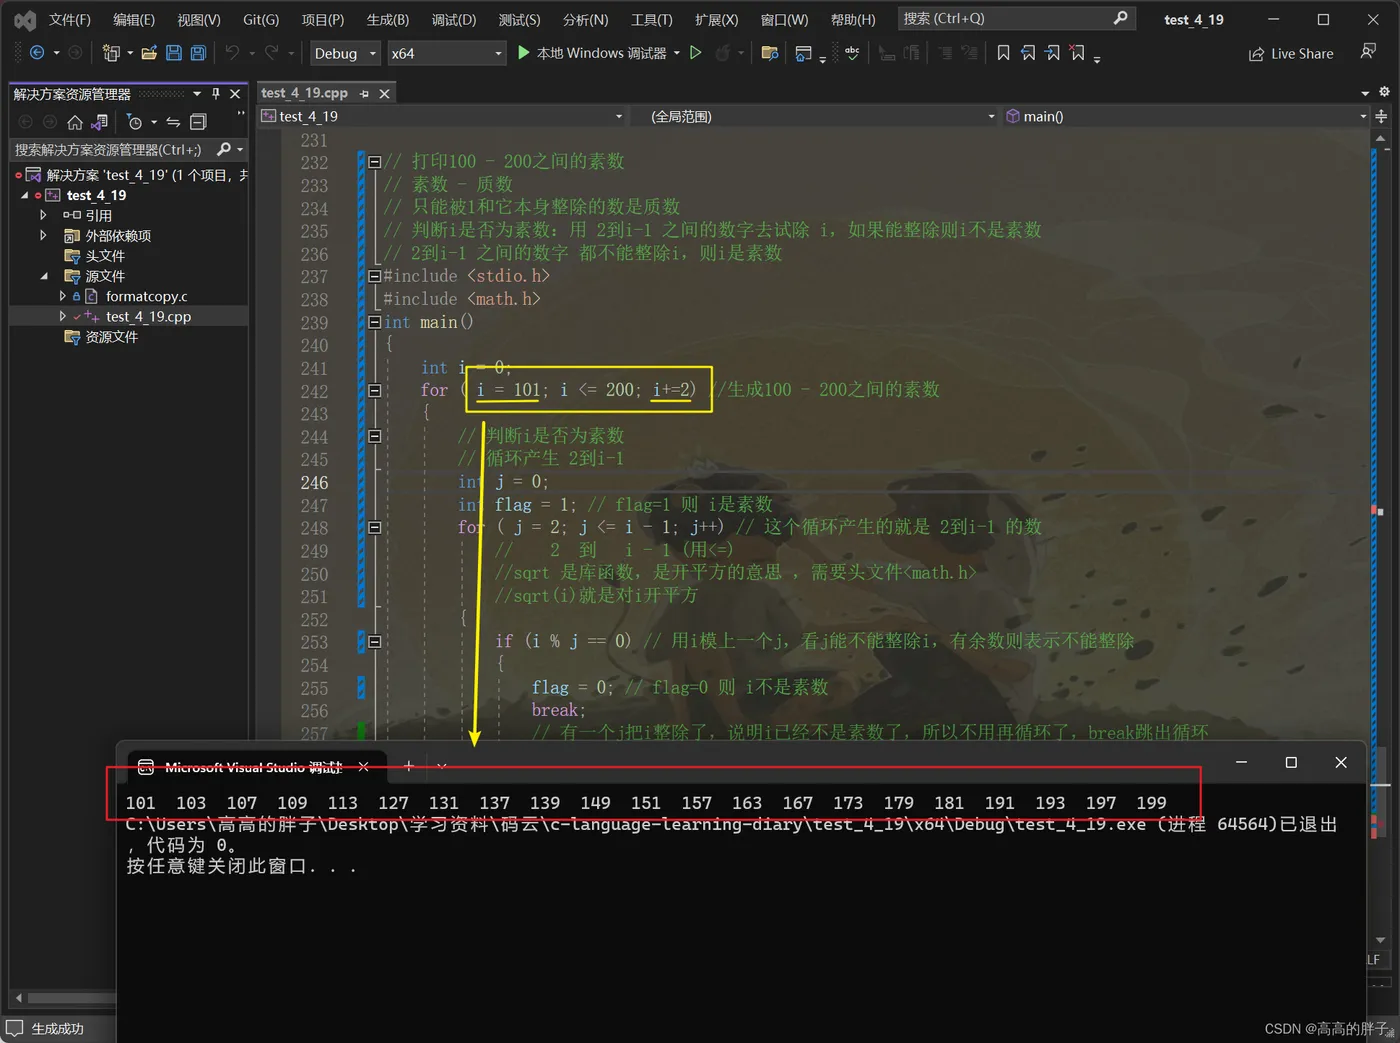
Task: Expand the 外部依赖项 node
Action: 43,235
